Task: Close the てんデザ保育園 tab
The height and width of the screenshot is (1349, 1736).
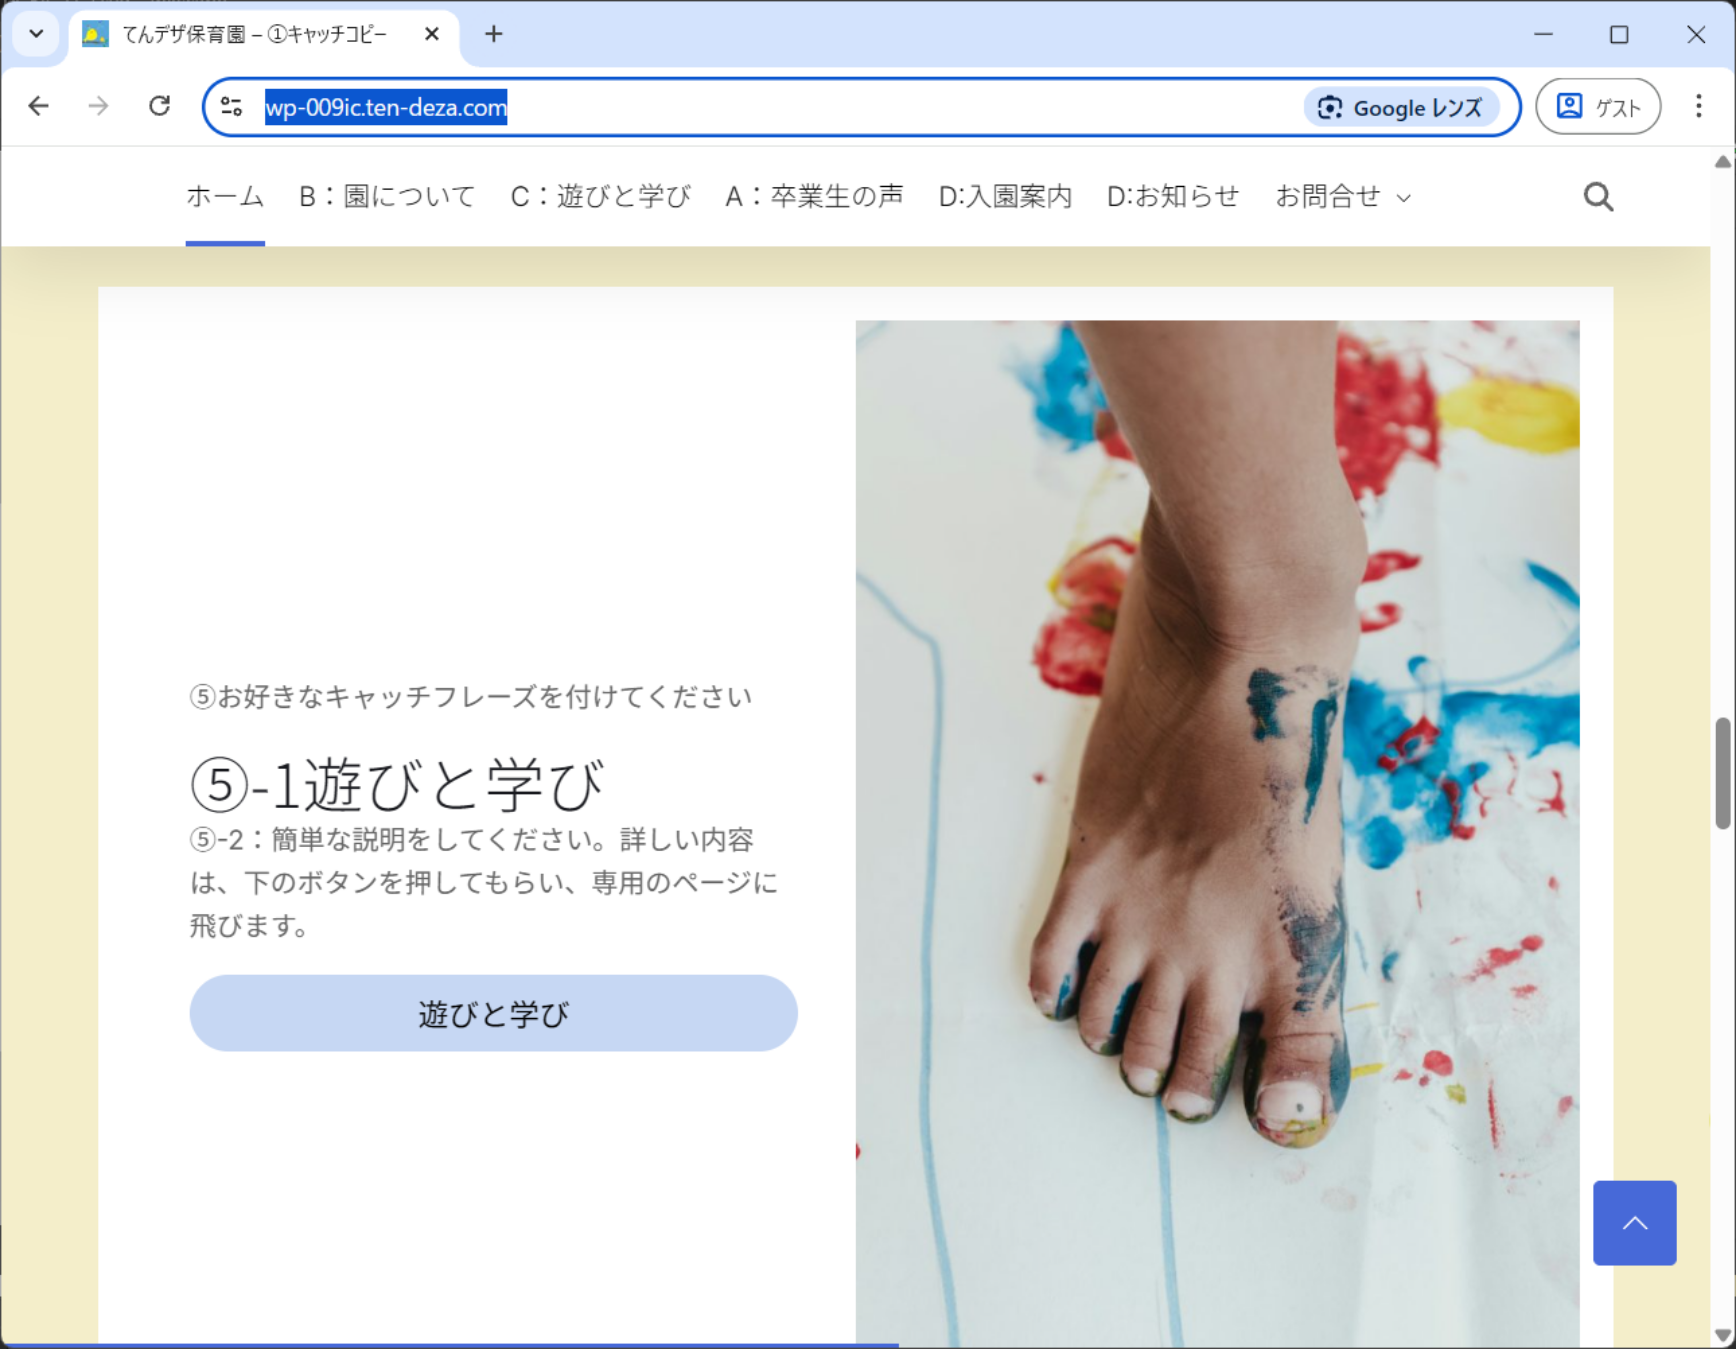Action: pos(432,34)
